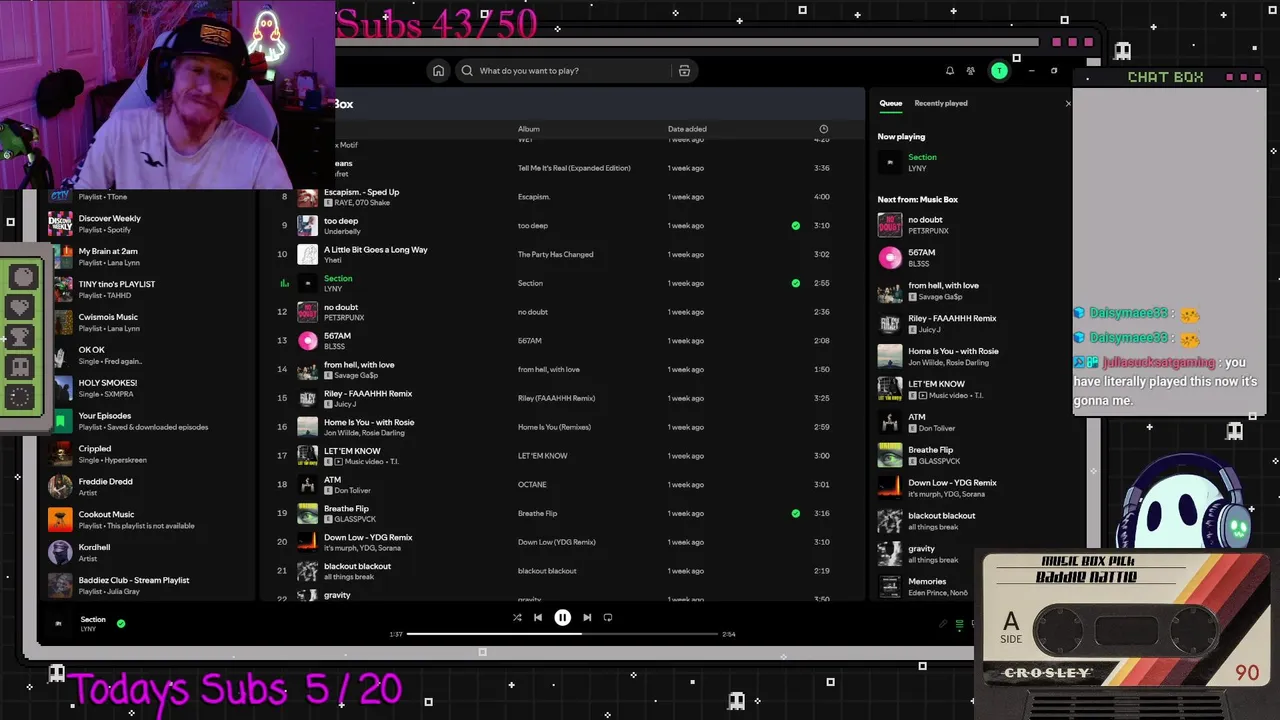Close the Queue side panel
The width and height of the screenshot is (1280, 720).
pos(1067,103)
